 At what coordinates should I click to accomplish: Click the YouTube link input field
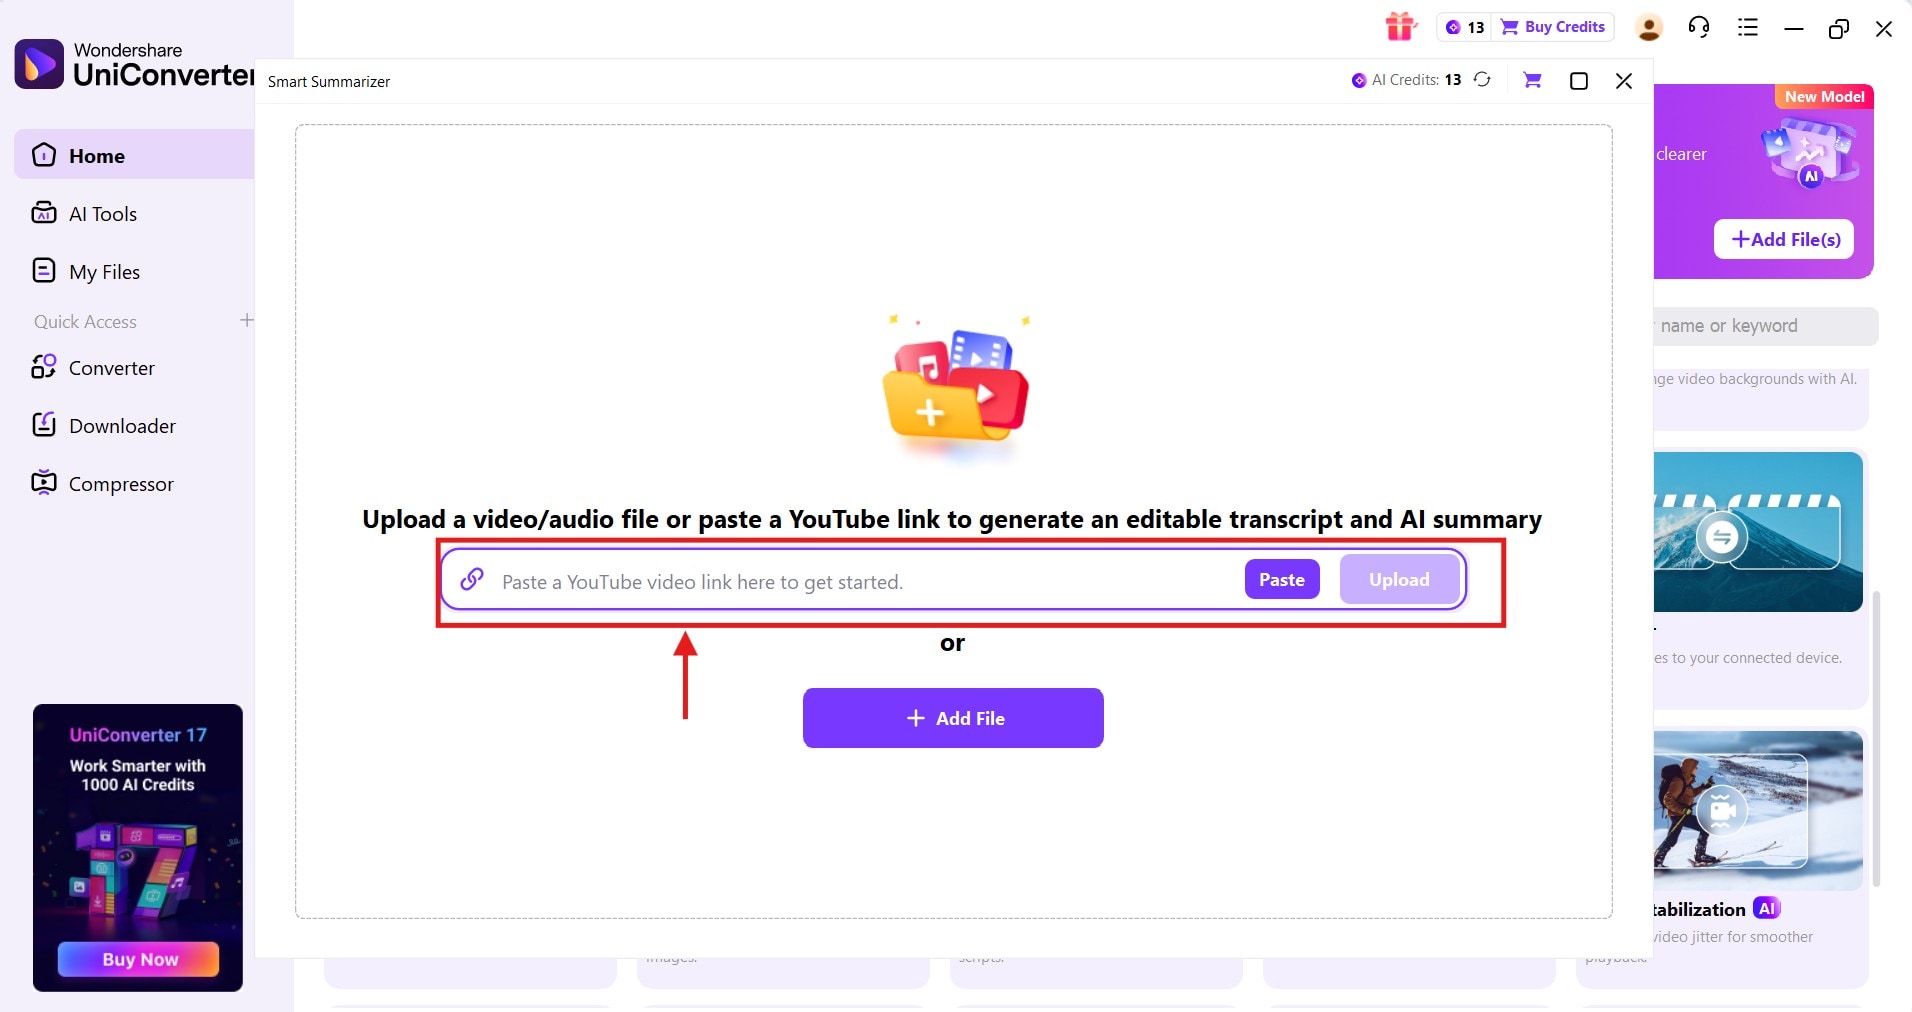pyautogui.click(x=850, y=582)
